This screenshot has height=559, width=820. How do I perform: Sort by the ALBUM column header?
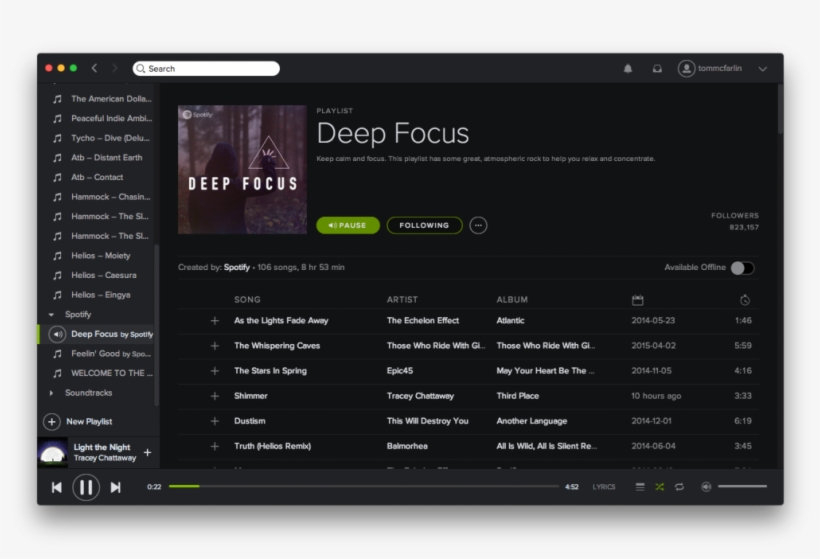[512, 300]
